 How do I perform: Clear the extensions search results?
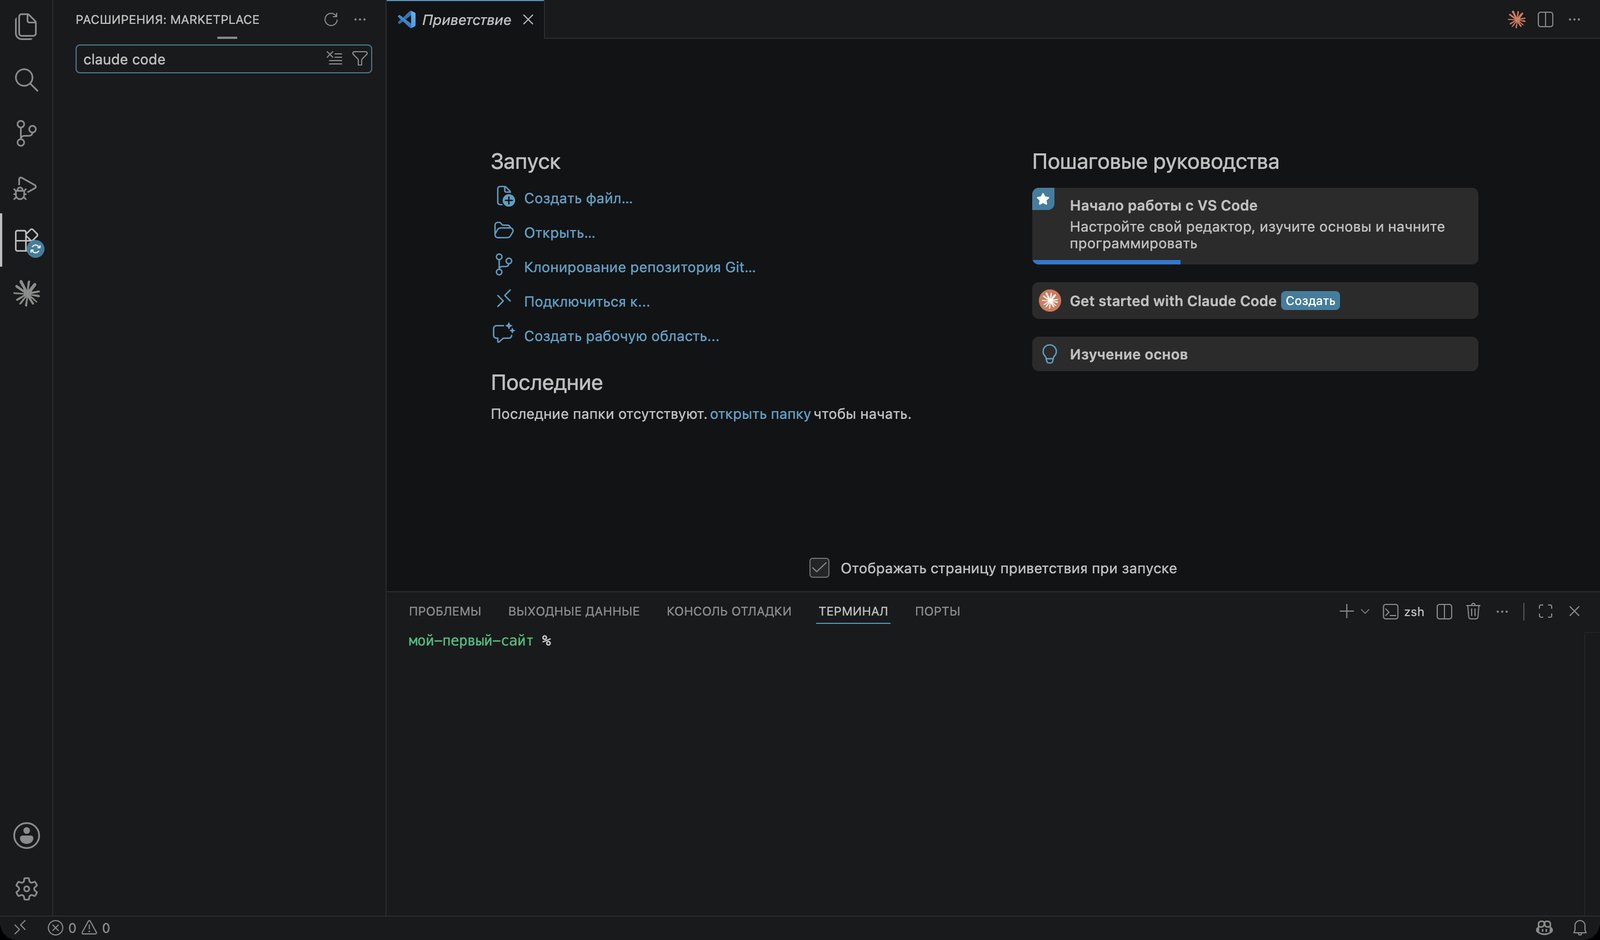(334, 59)
